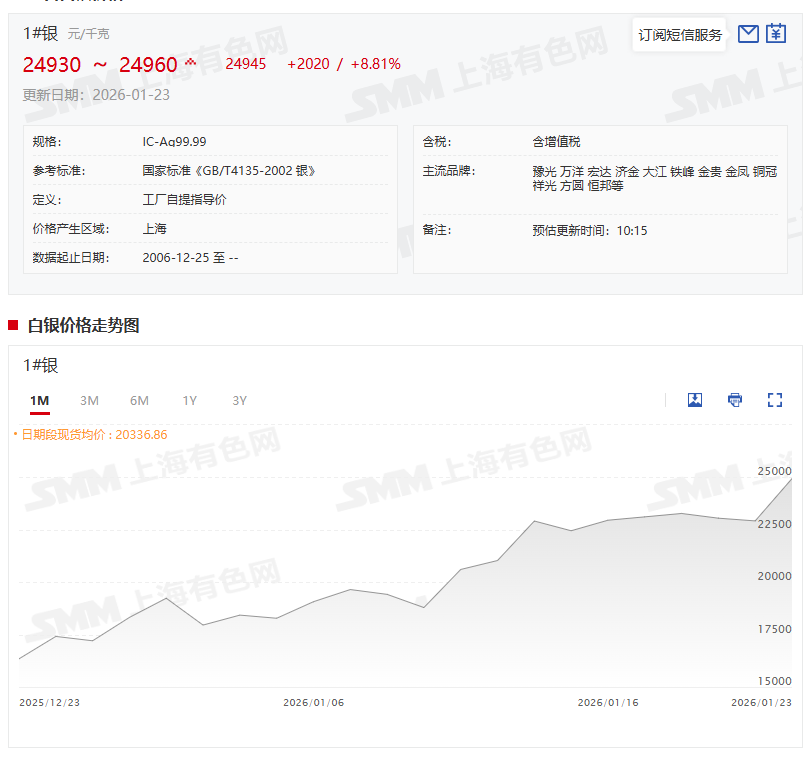Open the chart in fullscreen mode
This screenshot has height=757, width=811.
point(774,400)
